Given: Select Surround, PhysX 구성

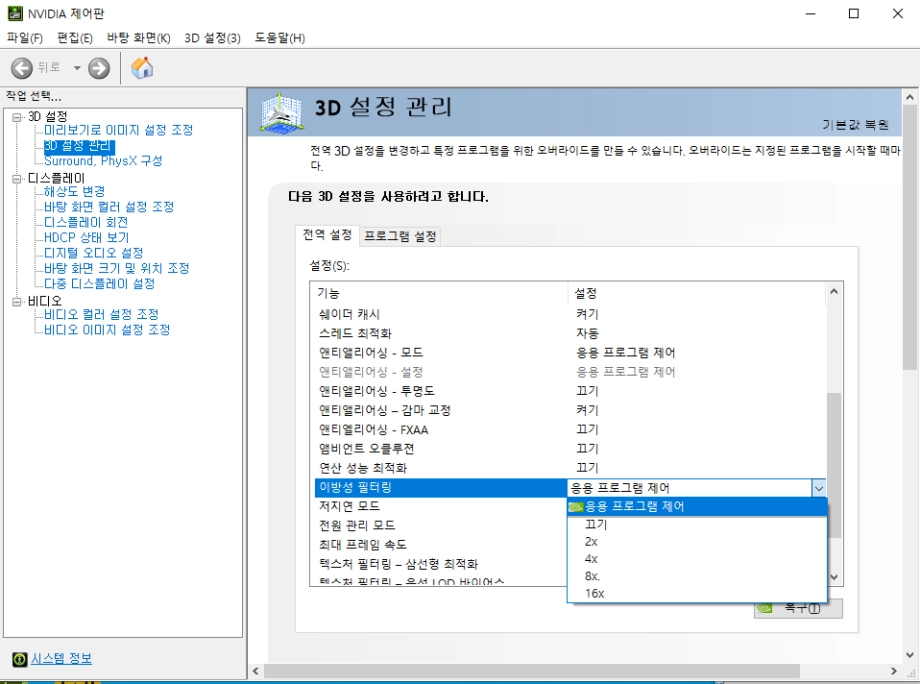Looking at the screenshot, I should [x=103, y=161].
